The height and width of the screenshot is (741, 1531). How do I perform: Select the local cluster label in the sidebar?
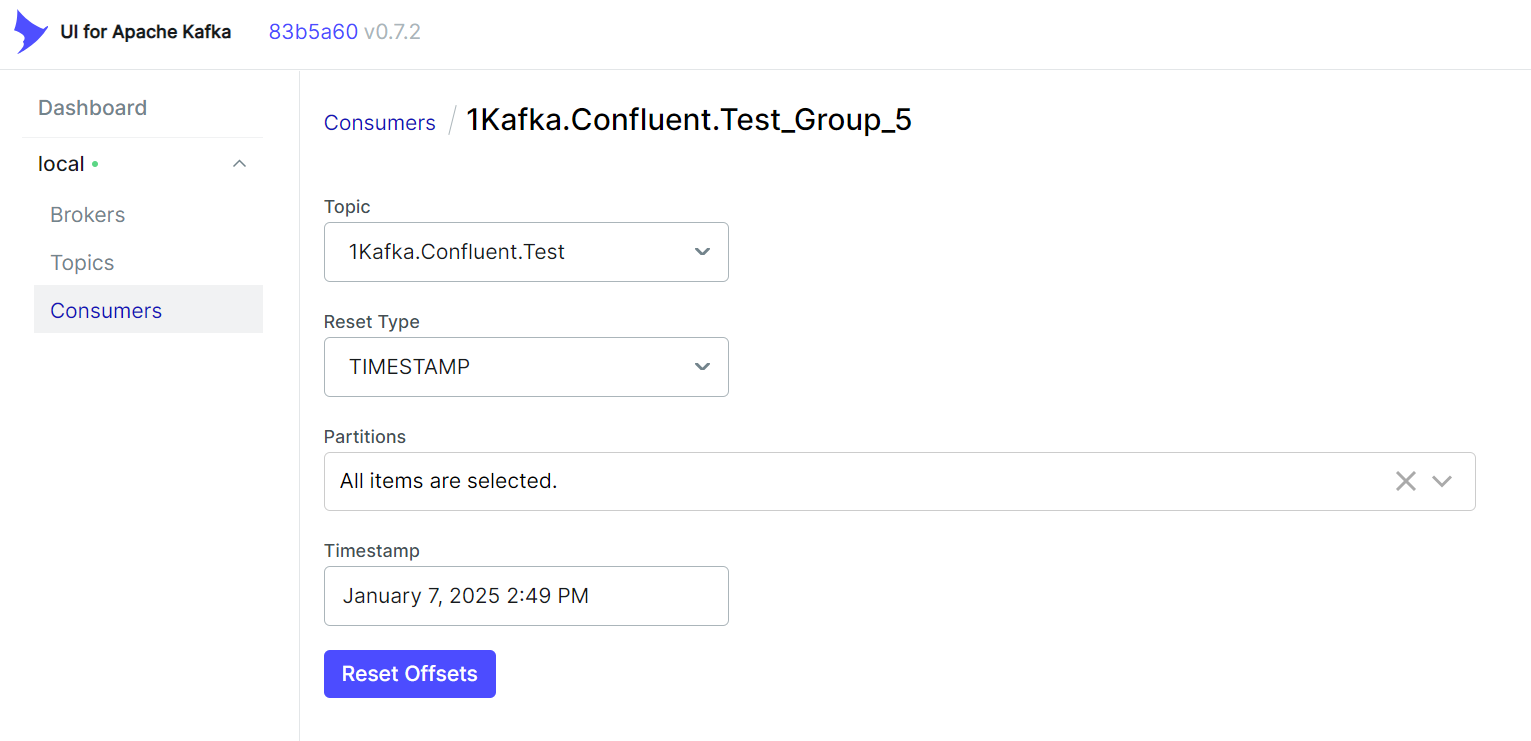[x=61, y=164]
